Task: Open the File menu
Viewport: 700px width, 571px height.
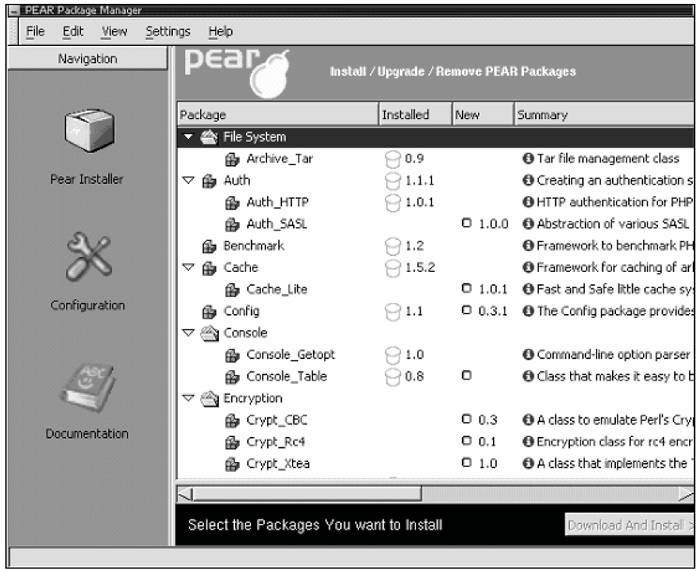Action: [35, 31]
